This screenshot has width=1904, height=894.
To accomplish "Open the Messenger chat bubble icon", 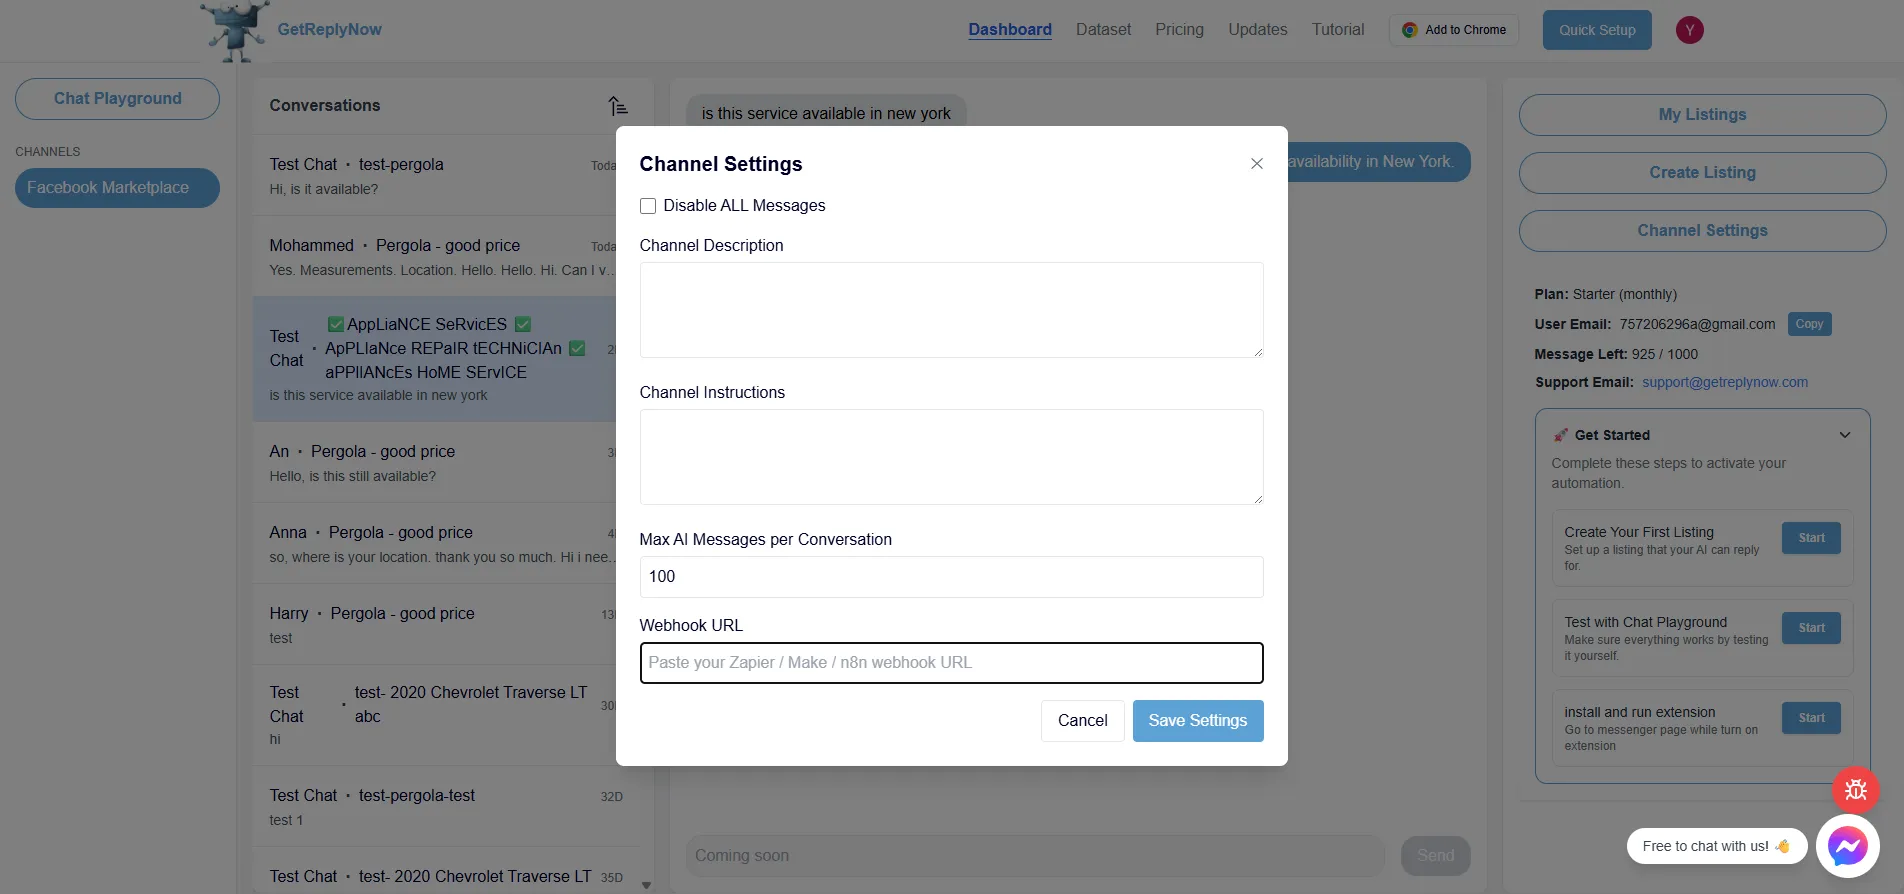I will [x=1847, y=847].
